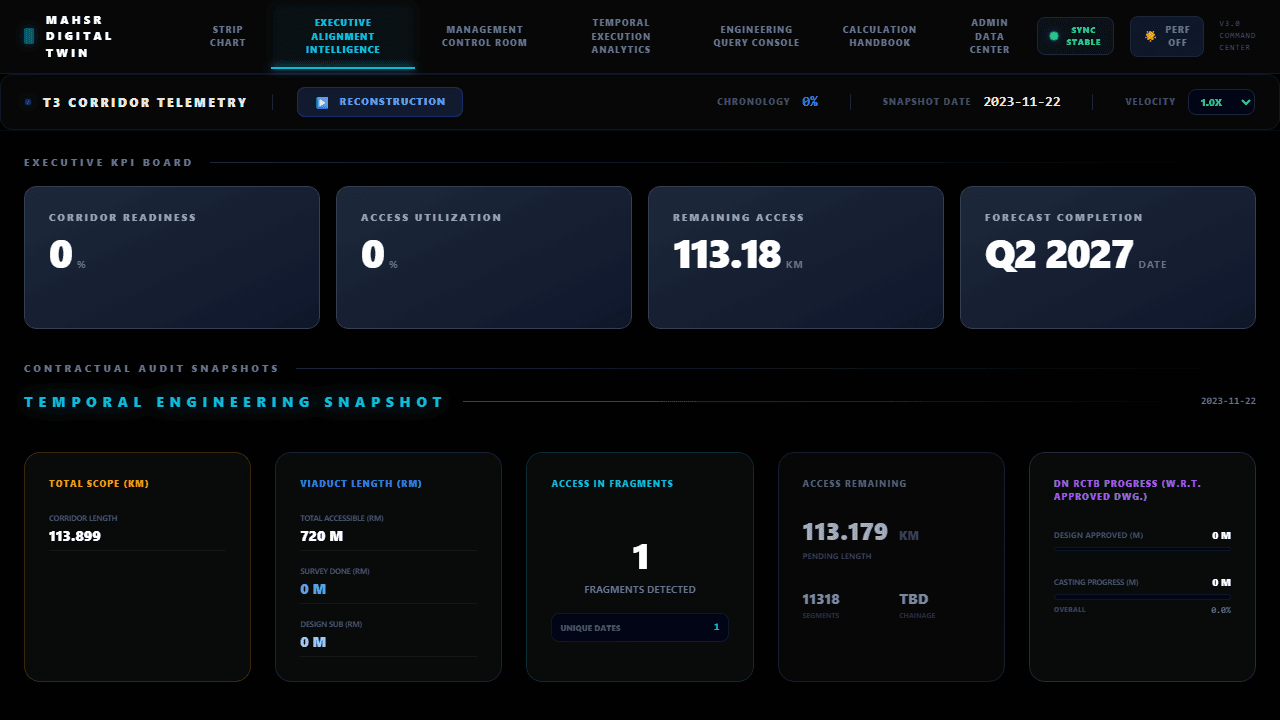Start the Reconstruction playback
This screenshot has height=720, width=1280.
[x=380, y=102]
